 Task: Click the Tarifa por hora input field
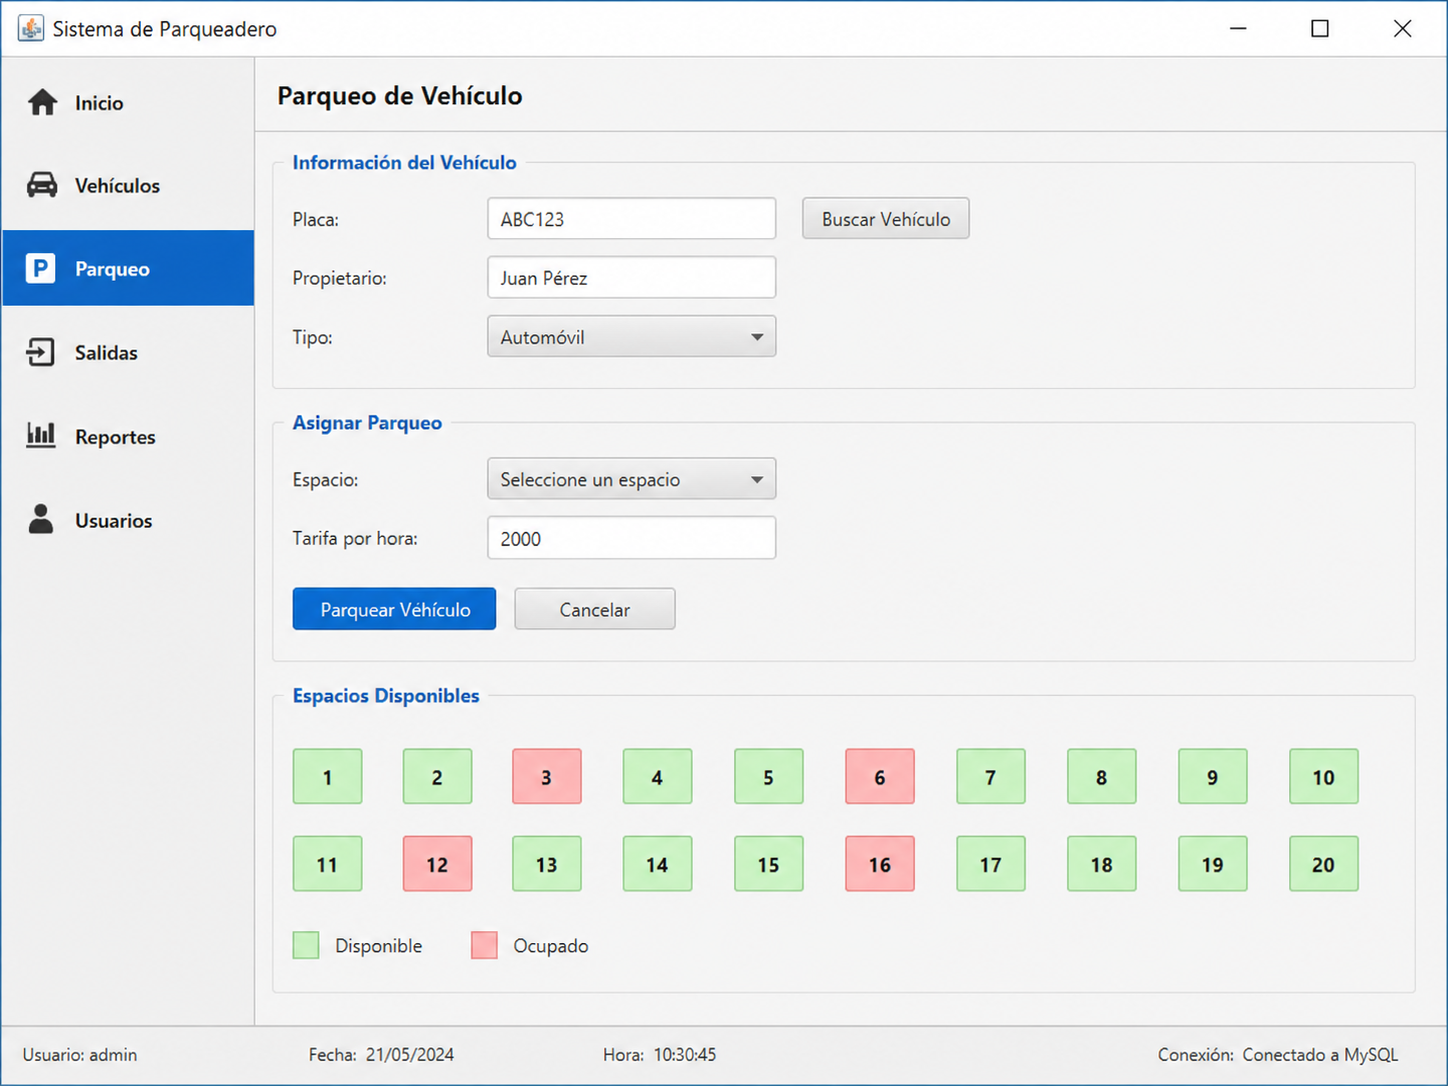coord(631,538)
